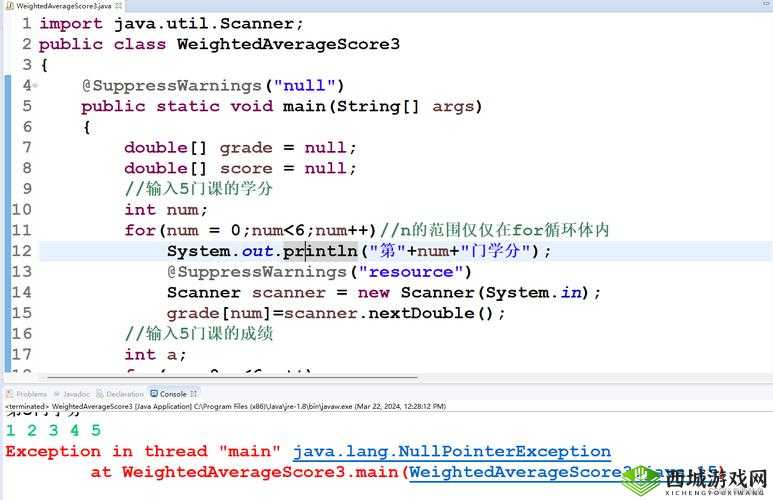Screen dimensions: 773x500
Task: Click the Declaration tab icon
Action: 100,394
